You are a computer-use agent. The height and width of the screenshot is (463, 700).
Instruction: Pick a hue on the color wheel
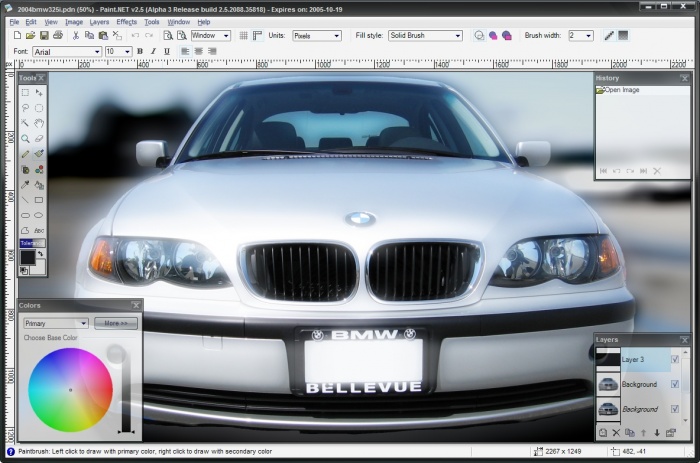point(71,390)
